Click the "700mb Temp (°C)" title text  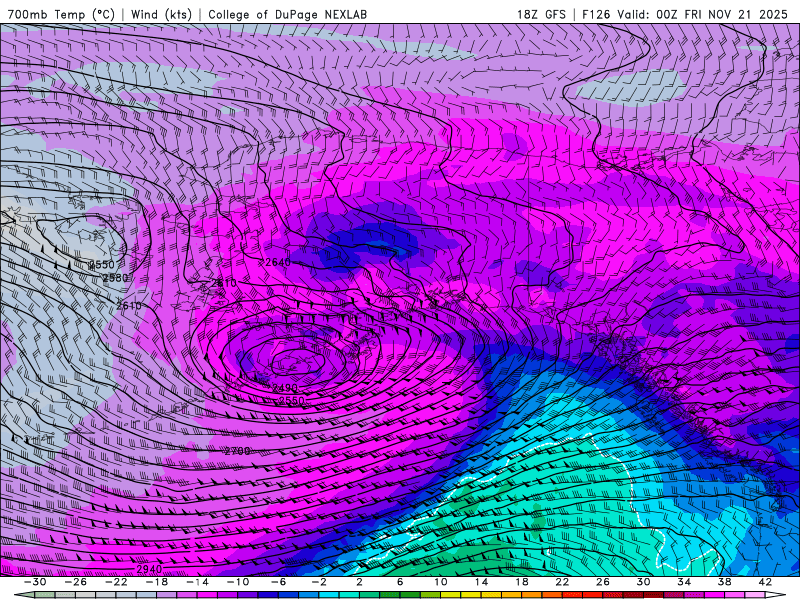point(61,14)
